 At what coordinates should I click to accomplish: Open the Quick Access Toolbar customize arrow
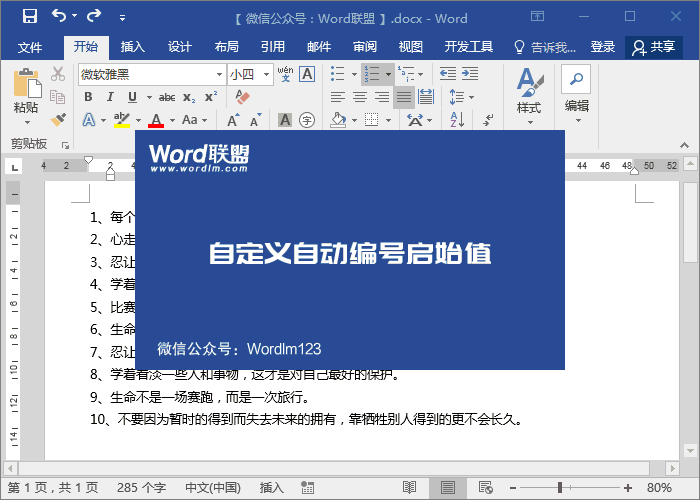[x=122, y=18]
